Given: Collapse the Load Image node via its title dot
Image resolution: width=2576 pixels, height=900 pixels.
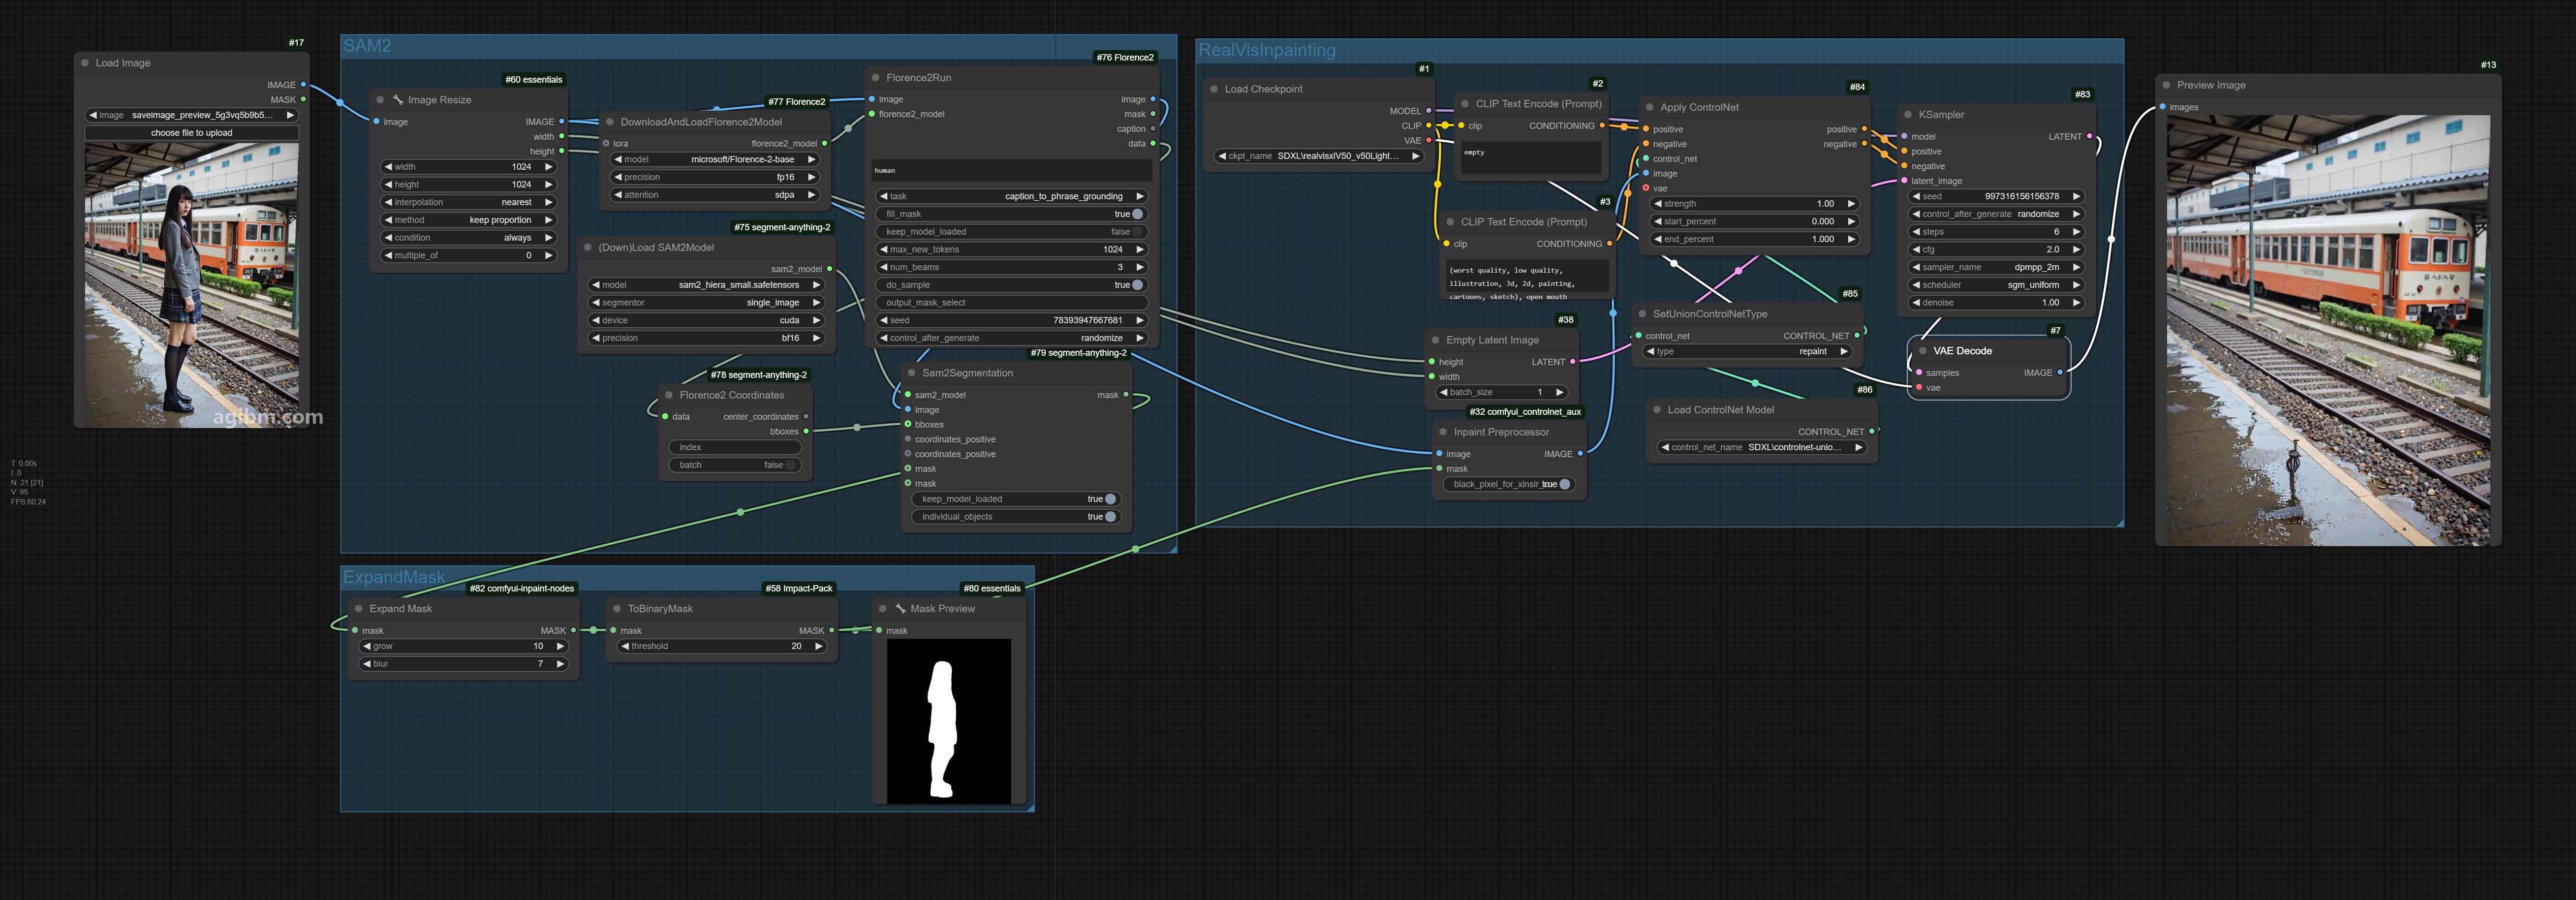Looking at the screenshot, I should [x=85, y=63].
